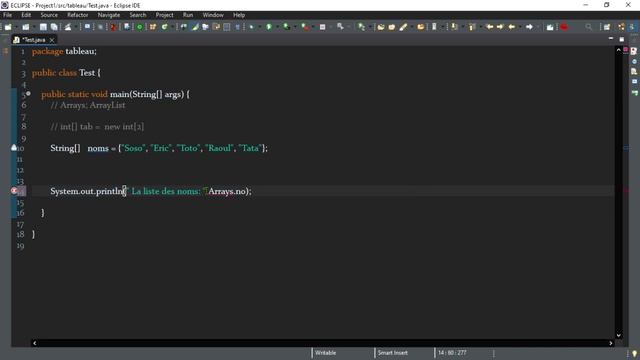Click the Coverage launch toolbar icon
This screenshot has width=640, height=360.
pyautogui.click(x=287, y=27)
